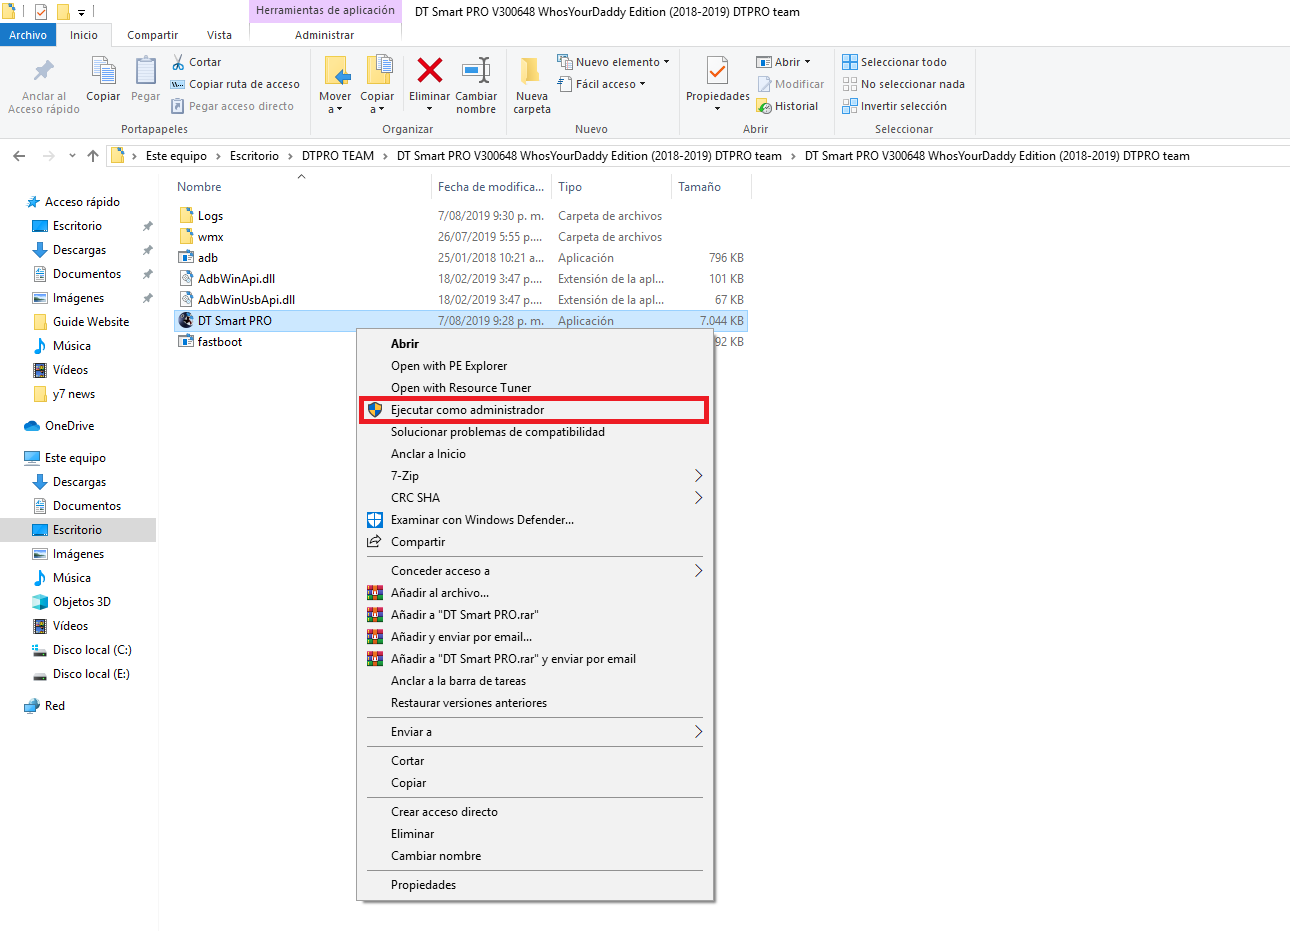Click No seleccionar nada

pyautogui.click(x=903, y=84)
